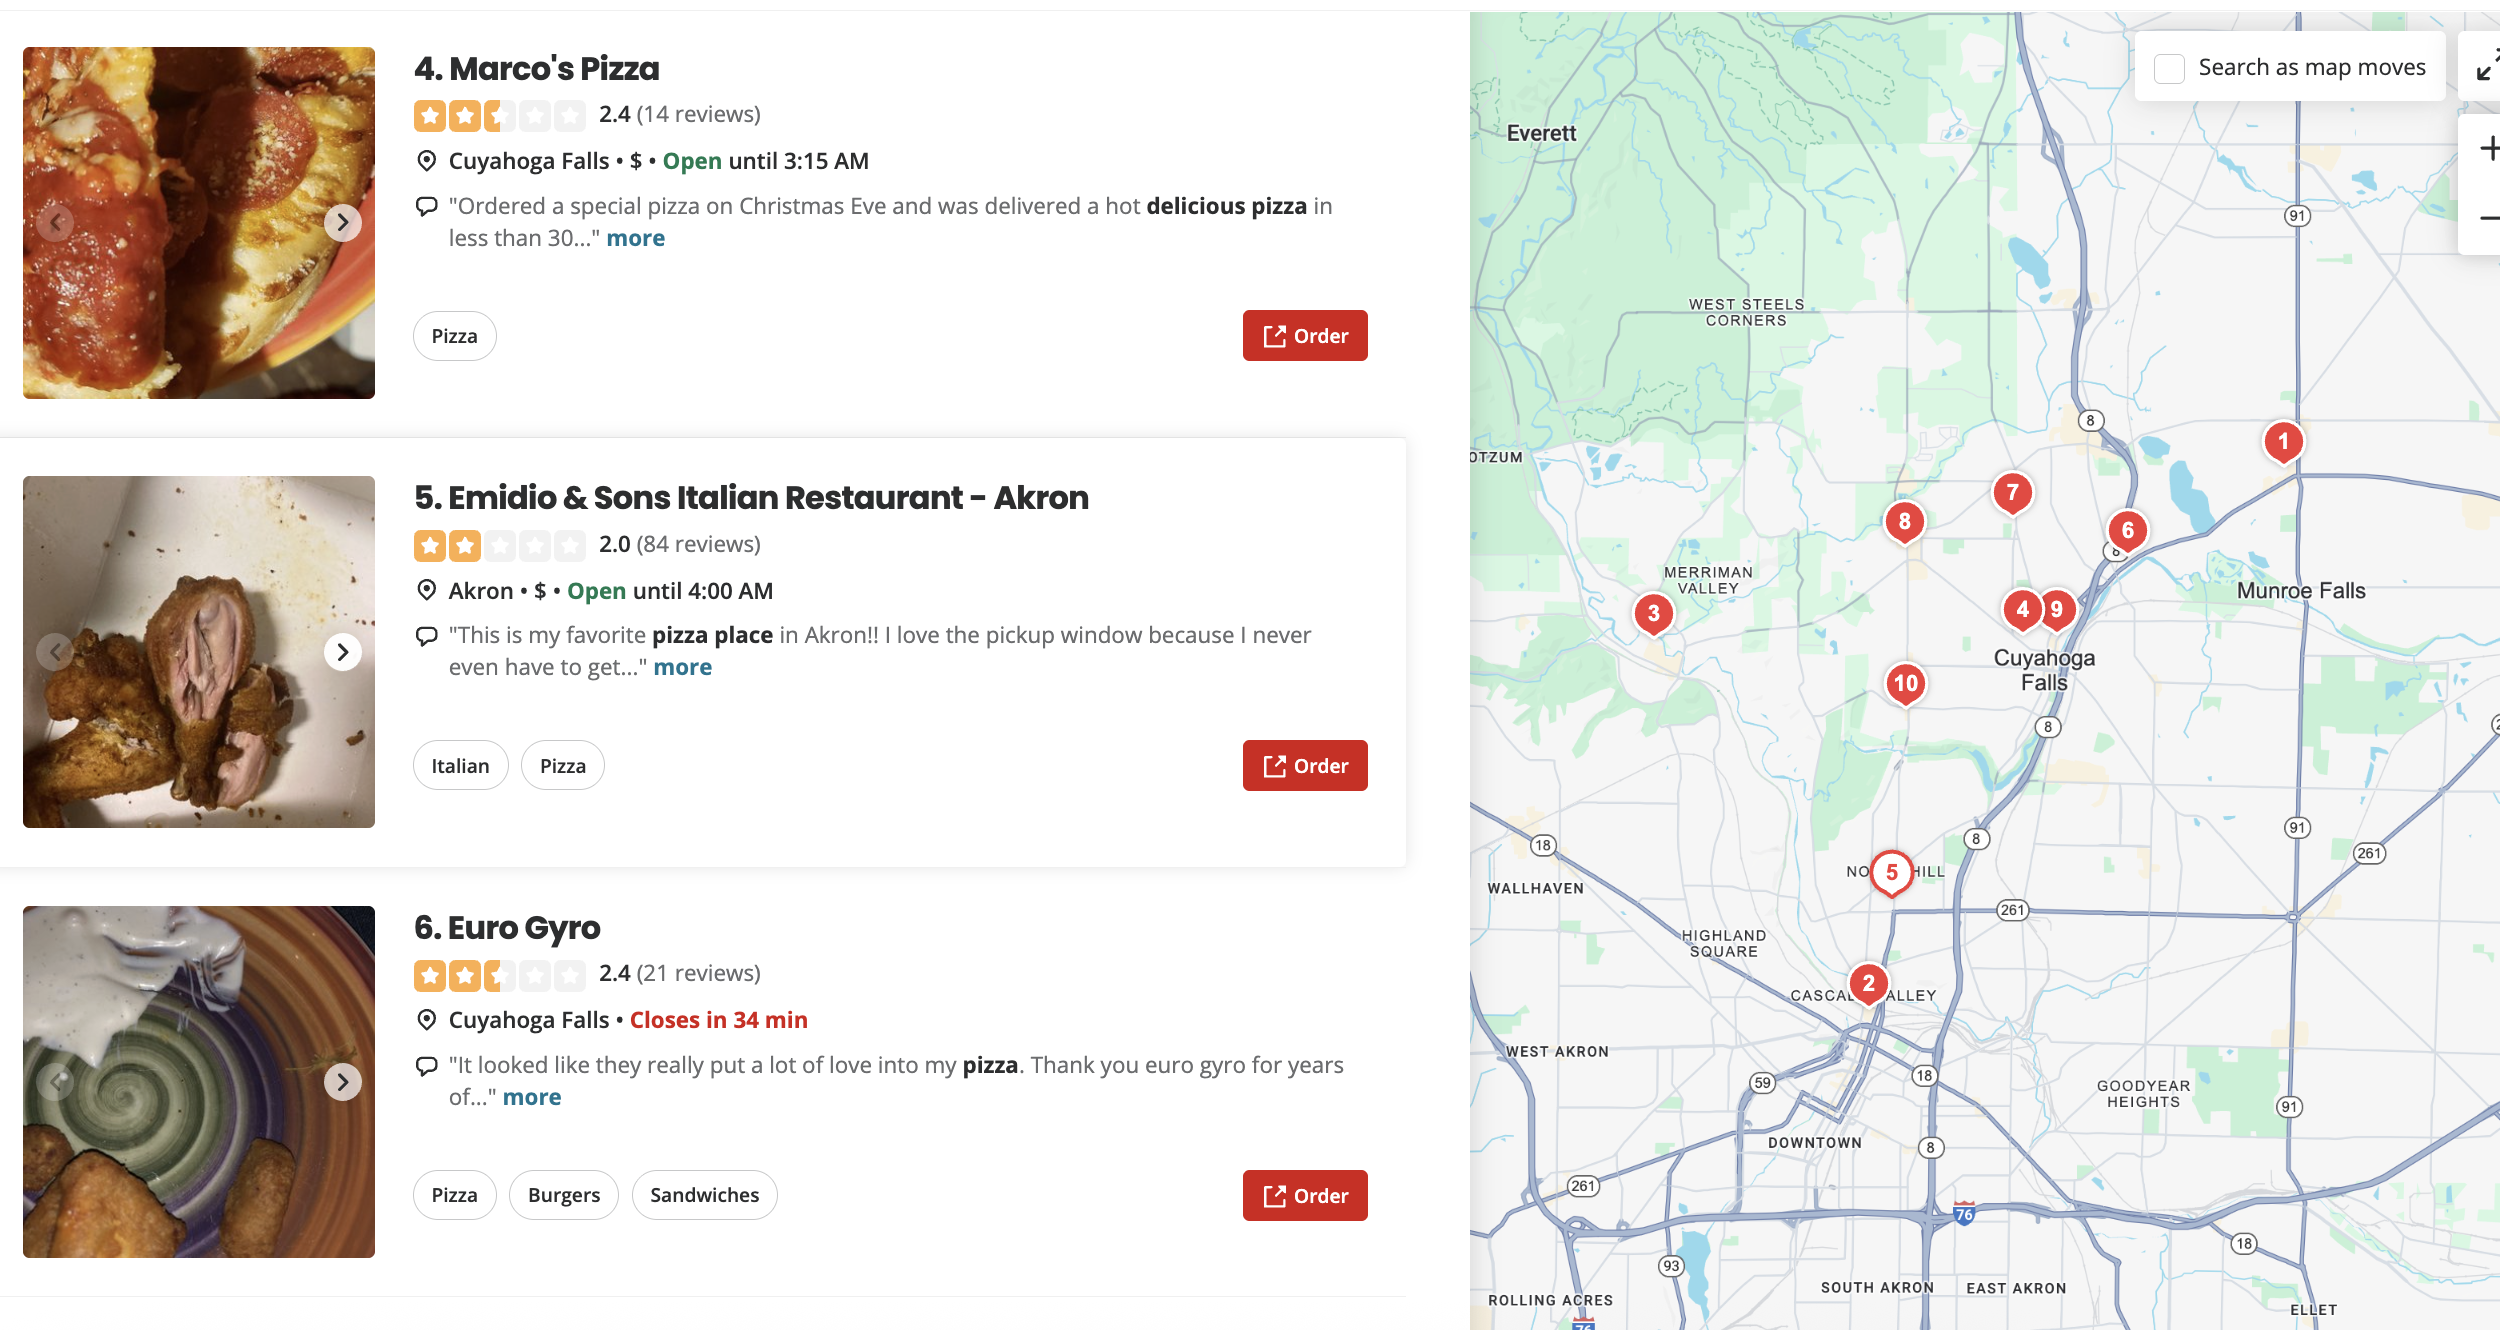Select the Burgers category tag
This screenshot has width=2500, height=1330.
pos(564,1195)
